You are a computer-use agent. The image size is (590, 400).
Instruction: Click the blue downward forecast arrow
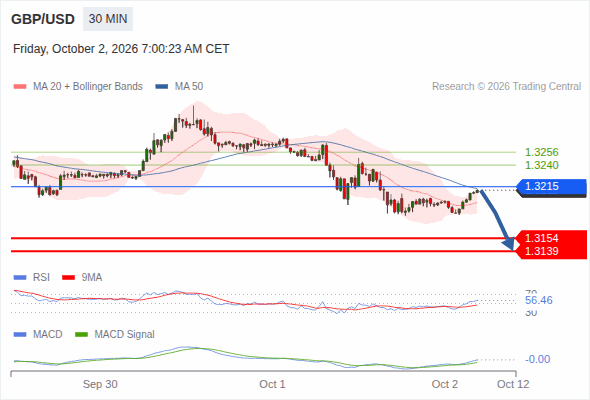(497, 220)
